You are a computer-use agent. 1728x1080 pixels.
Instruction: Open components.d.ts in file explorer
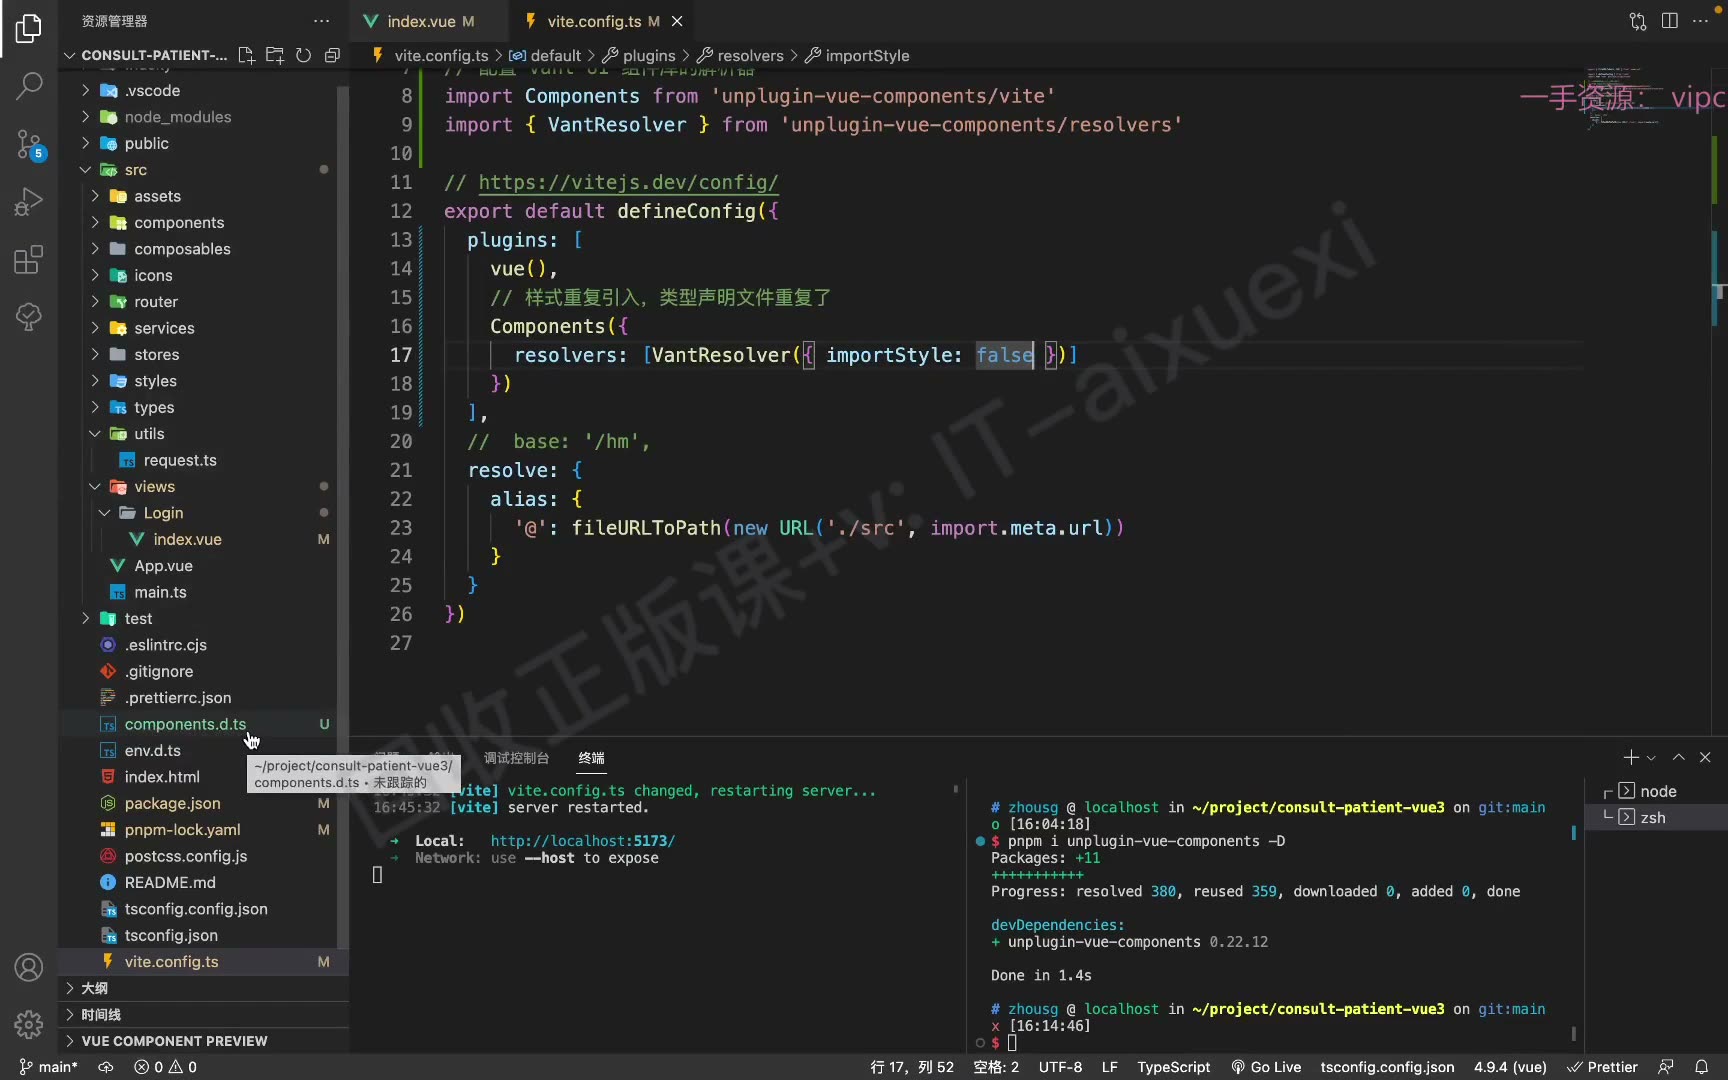tap(185, 724)
